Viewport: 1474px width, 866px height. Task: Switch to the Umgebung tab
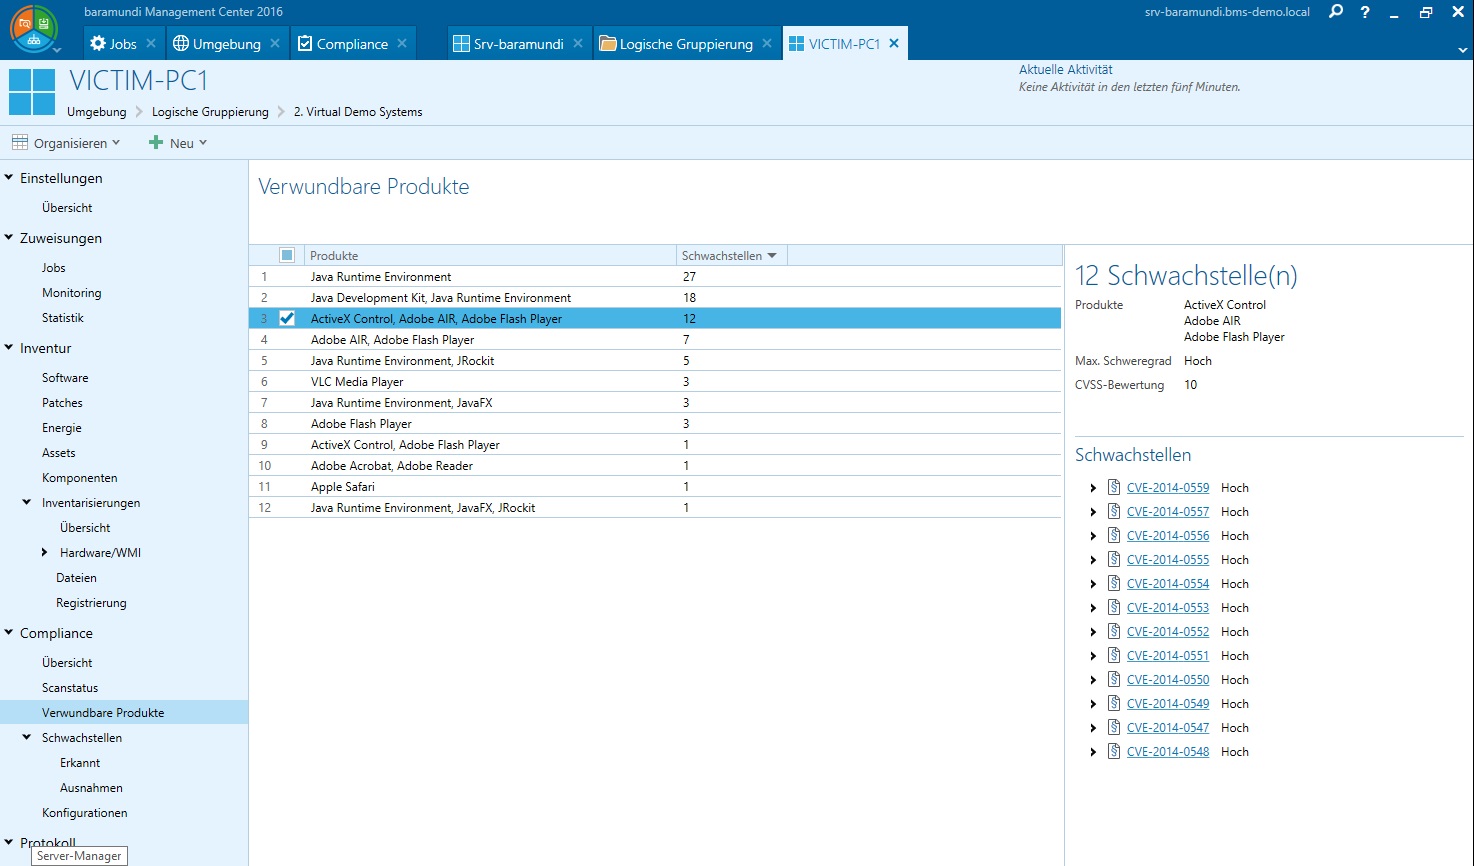227,44
